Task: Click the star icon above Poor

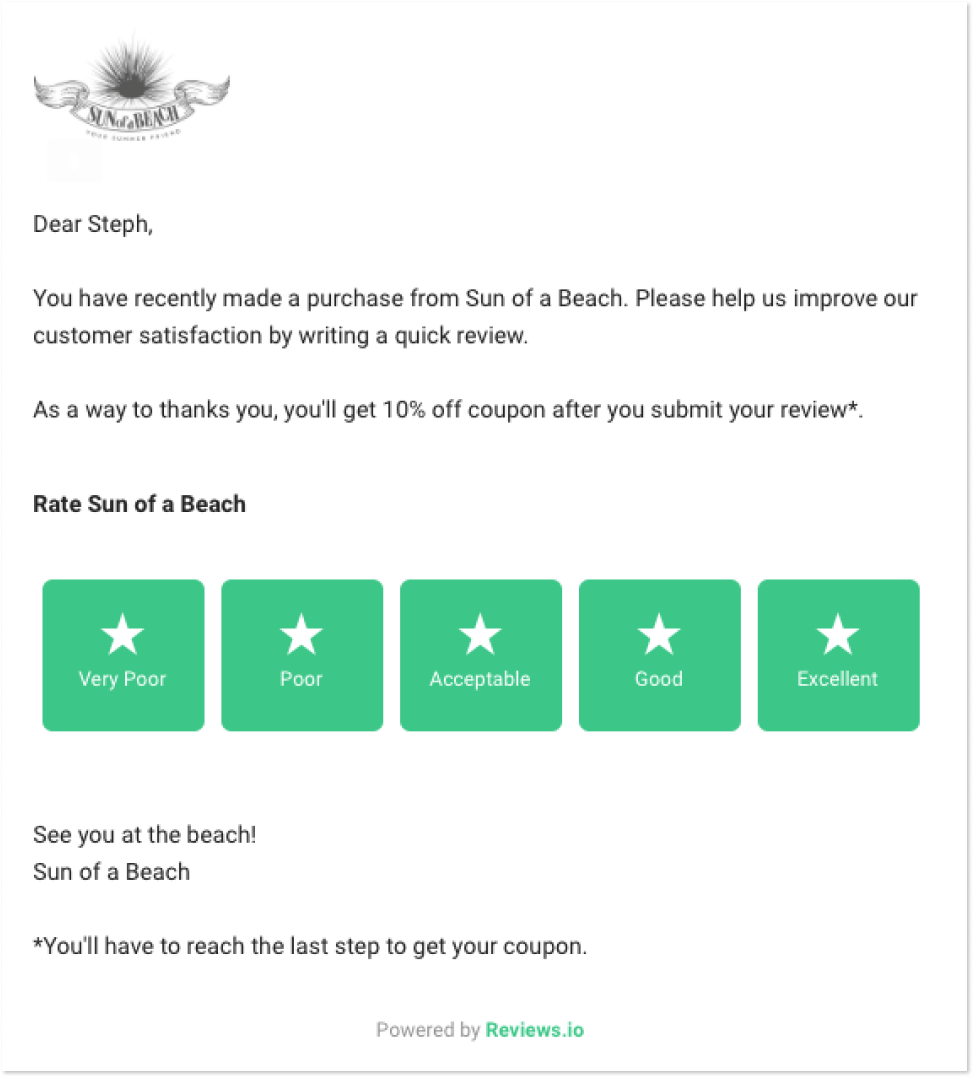Action: 301,634
